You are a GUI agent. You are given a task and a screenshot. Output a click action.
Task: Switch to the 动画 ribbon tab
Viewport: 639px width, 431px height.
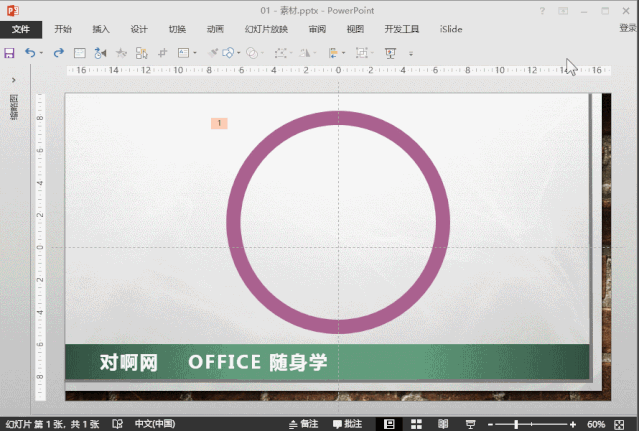[215, 29]
